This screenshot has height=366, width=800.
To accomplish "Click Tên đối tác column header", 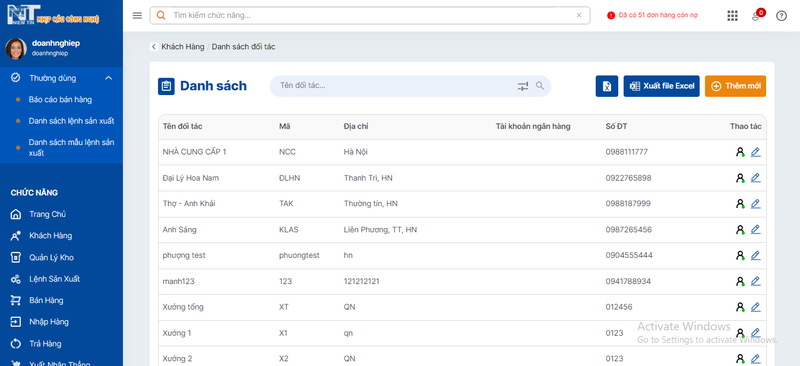I will [x=183, y=127].
